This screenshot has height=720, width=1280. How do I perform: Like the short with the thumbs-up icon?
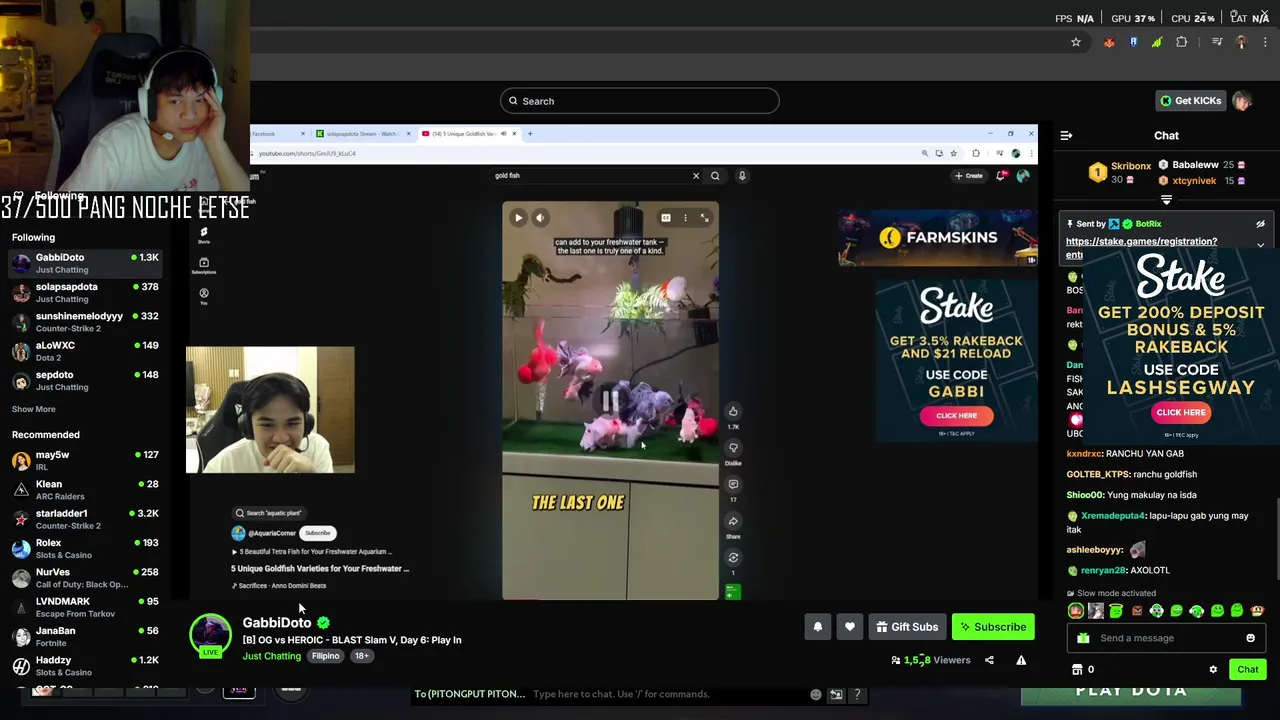point(733,411)
